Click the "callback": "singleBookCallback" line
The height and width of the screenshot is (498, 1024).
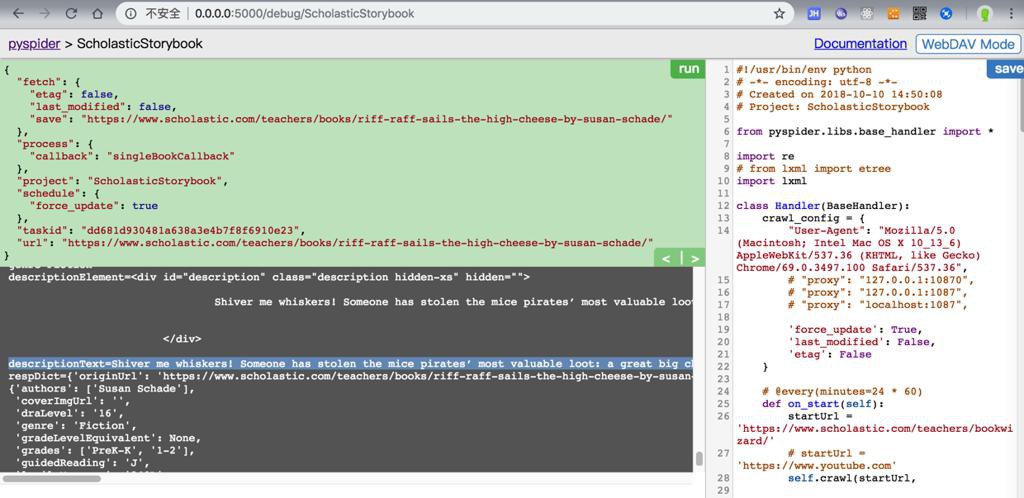click(x=131, y=156)
